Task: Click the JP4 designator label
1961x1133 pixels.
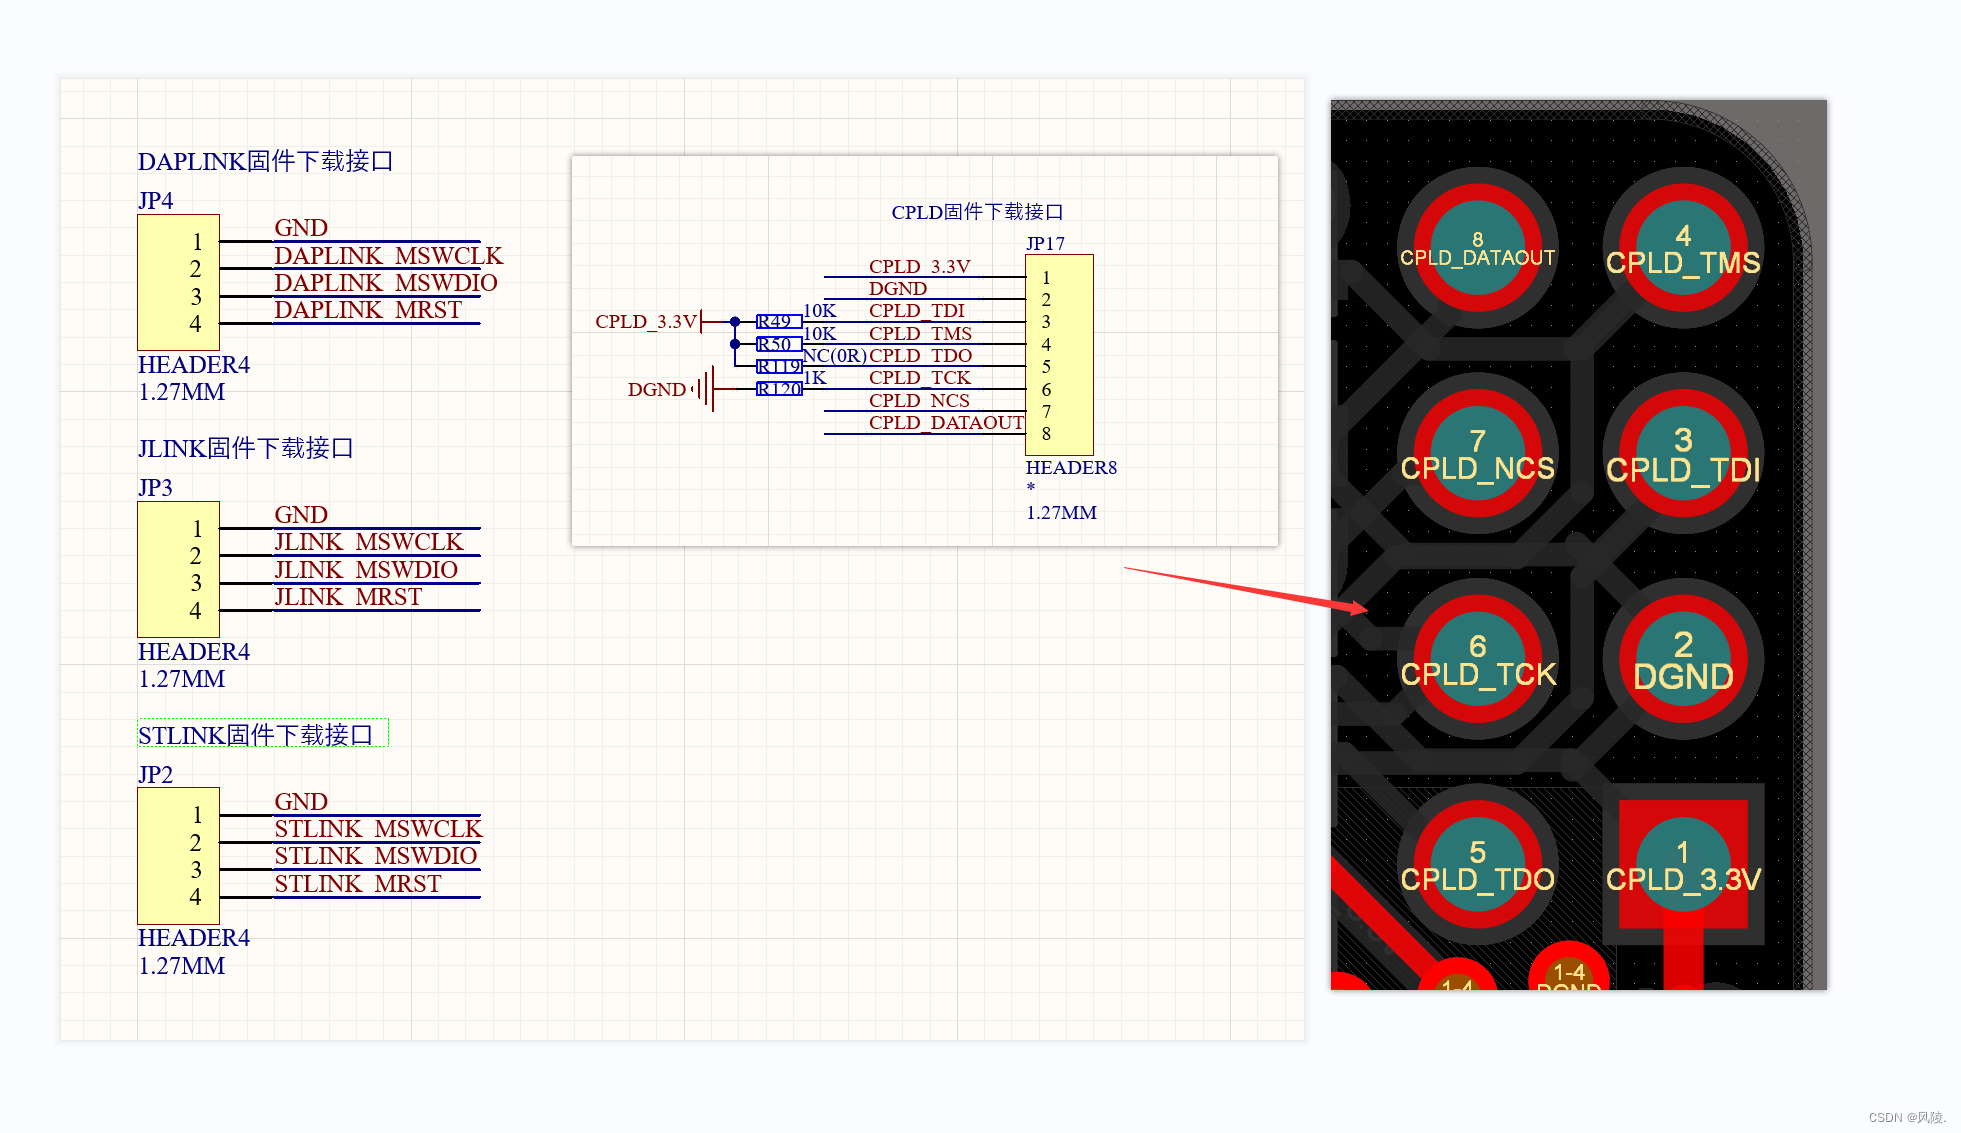Action: 155,201
